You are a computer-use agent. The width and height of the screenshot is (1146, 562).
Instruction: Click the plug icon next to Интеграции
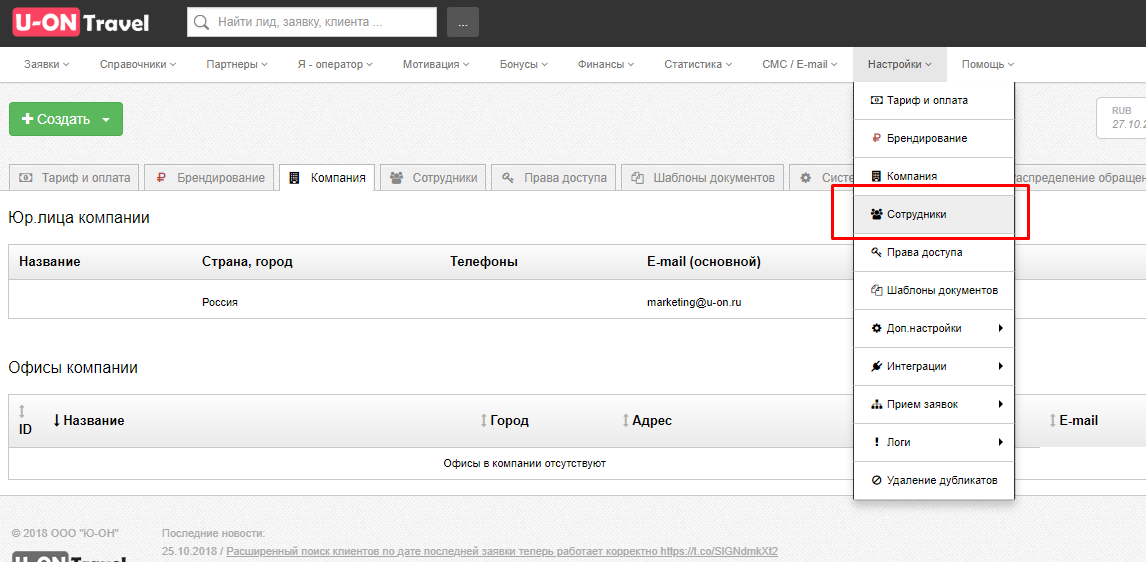coord(876,366)
